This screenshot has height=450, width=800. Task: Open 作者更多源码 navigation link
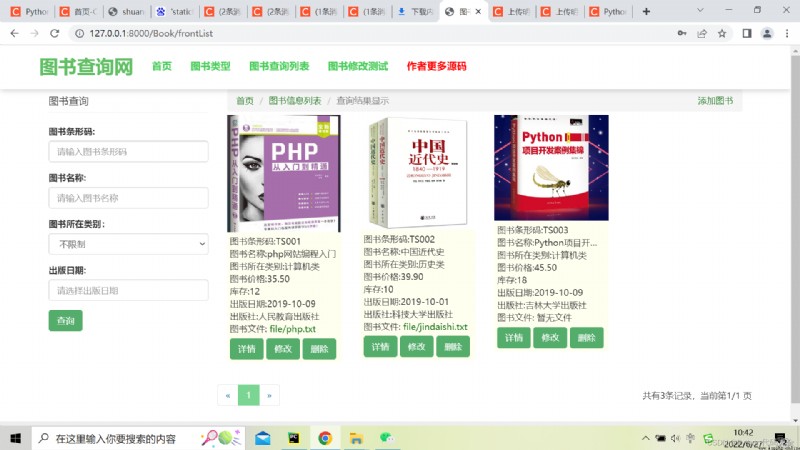(436, 66)
